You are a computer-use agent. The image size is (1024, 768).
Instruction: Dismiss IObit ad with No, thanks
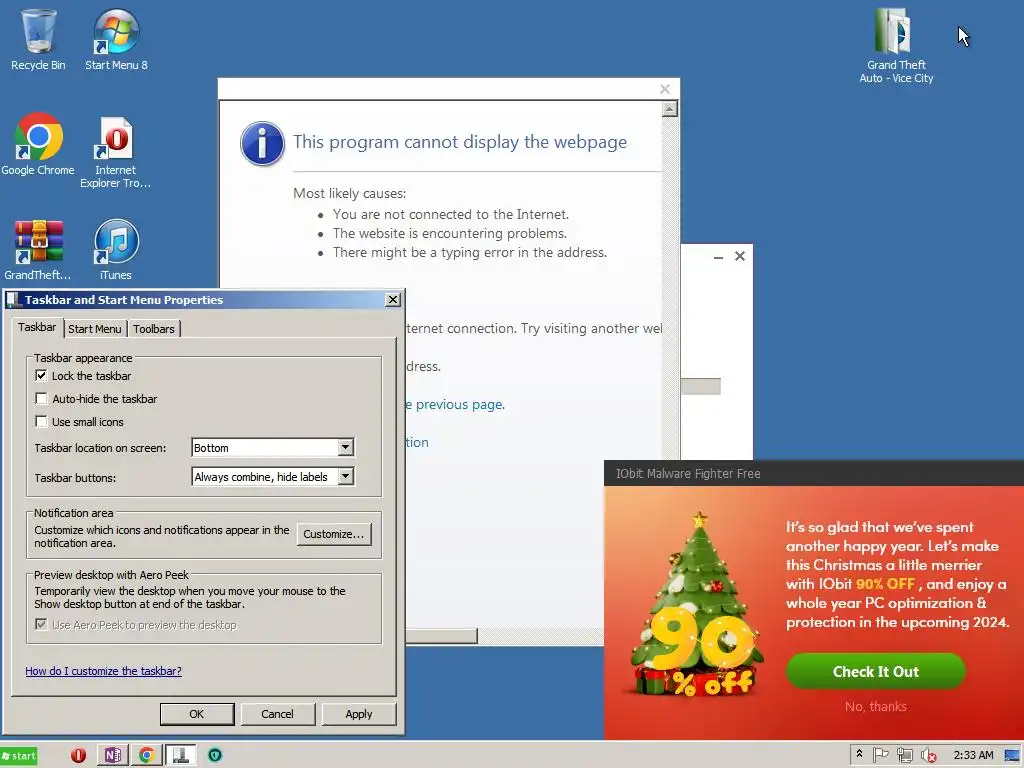[875, 707]
